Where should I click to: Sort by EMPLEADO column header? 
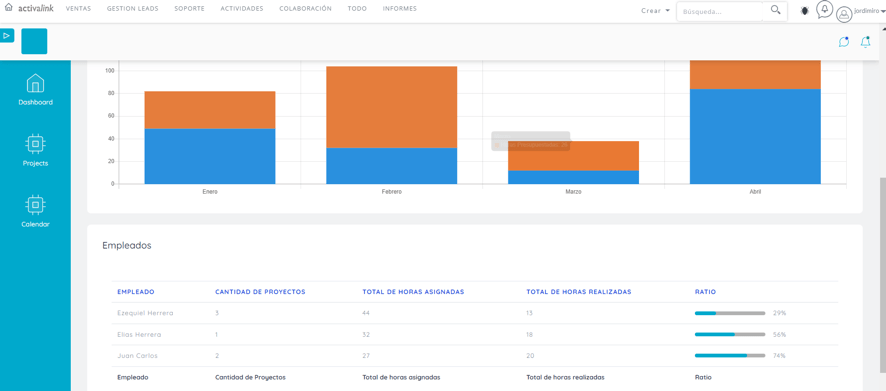tap(136, 292)
